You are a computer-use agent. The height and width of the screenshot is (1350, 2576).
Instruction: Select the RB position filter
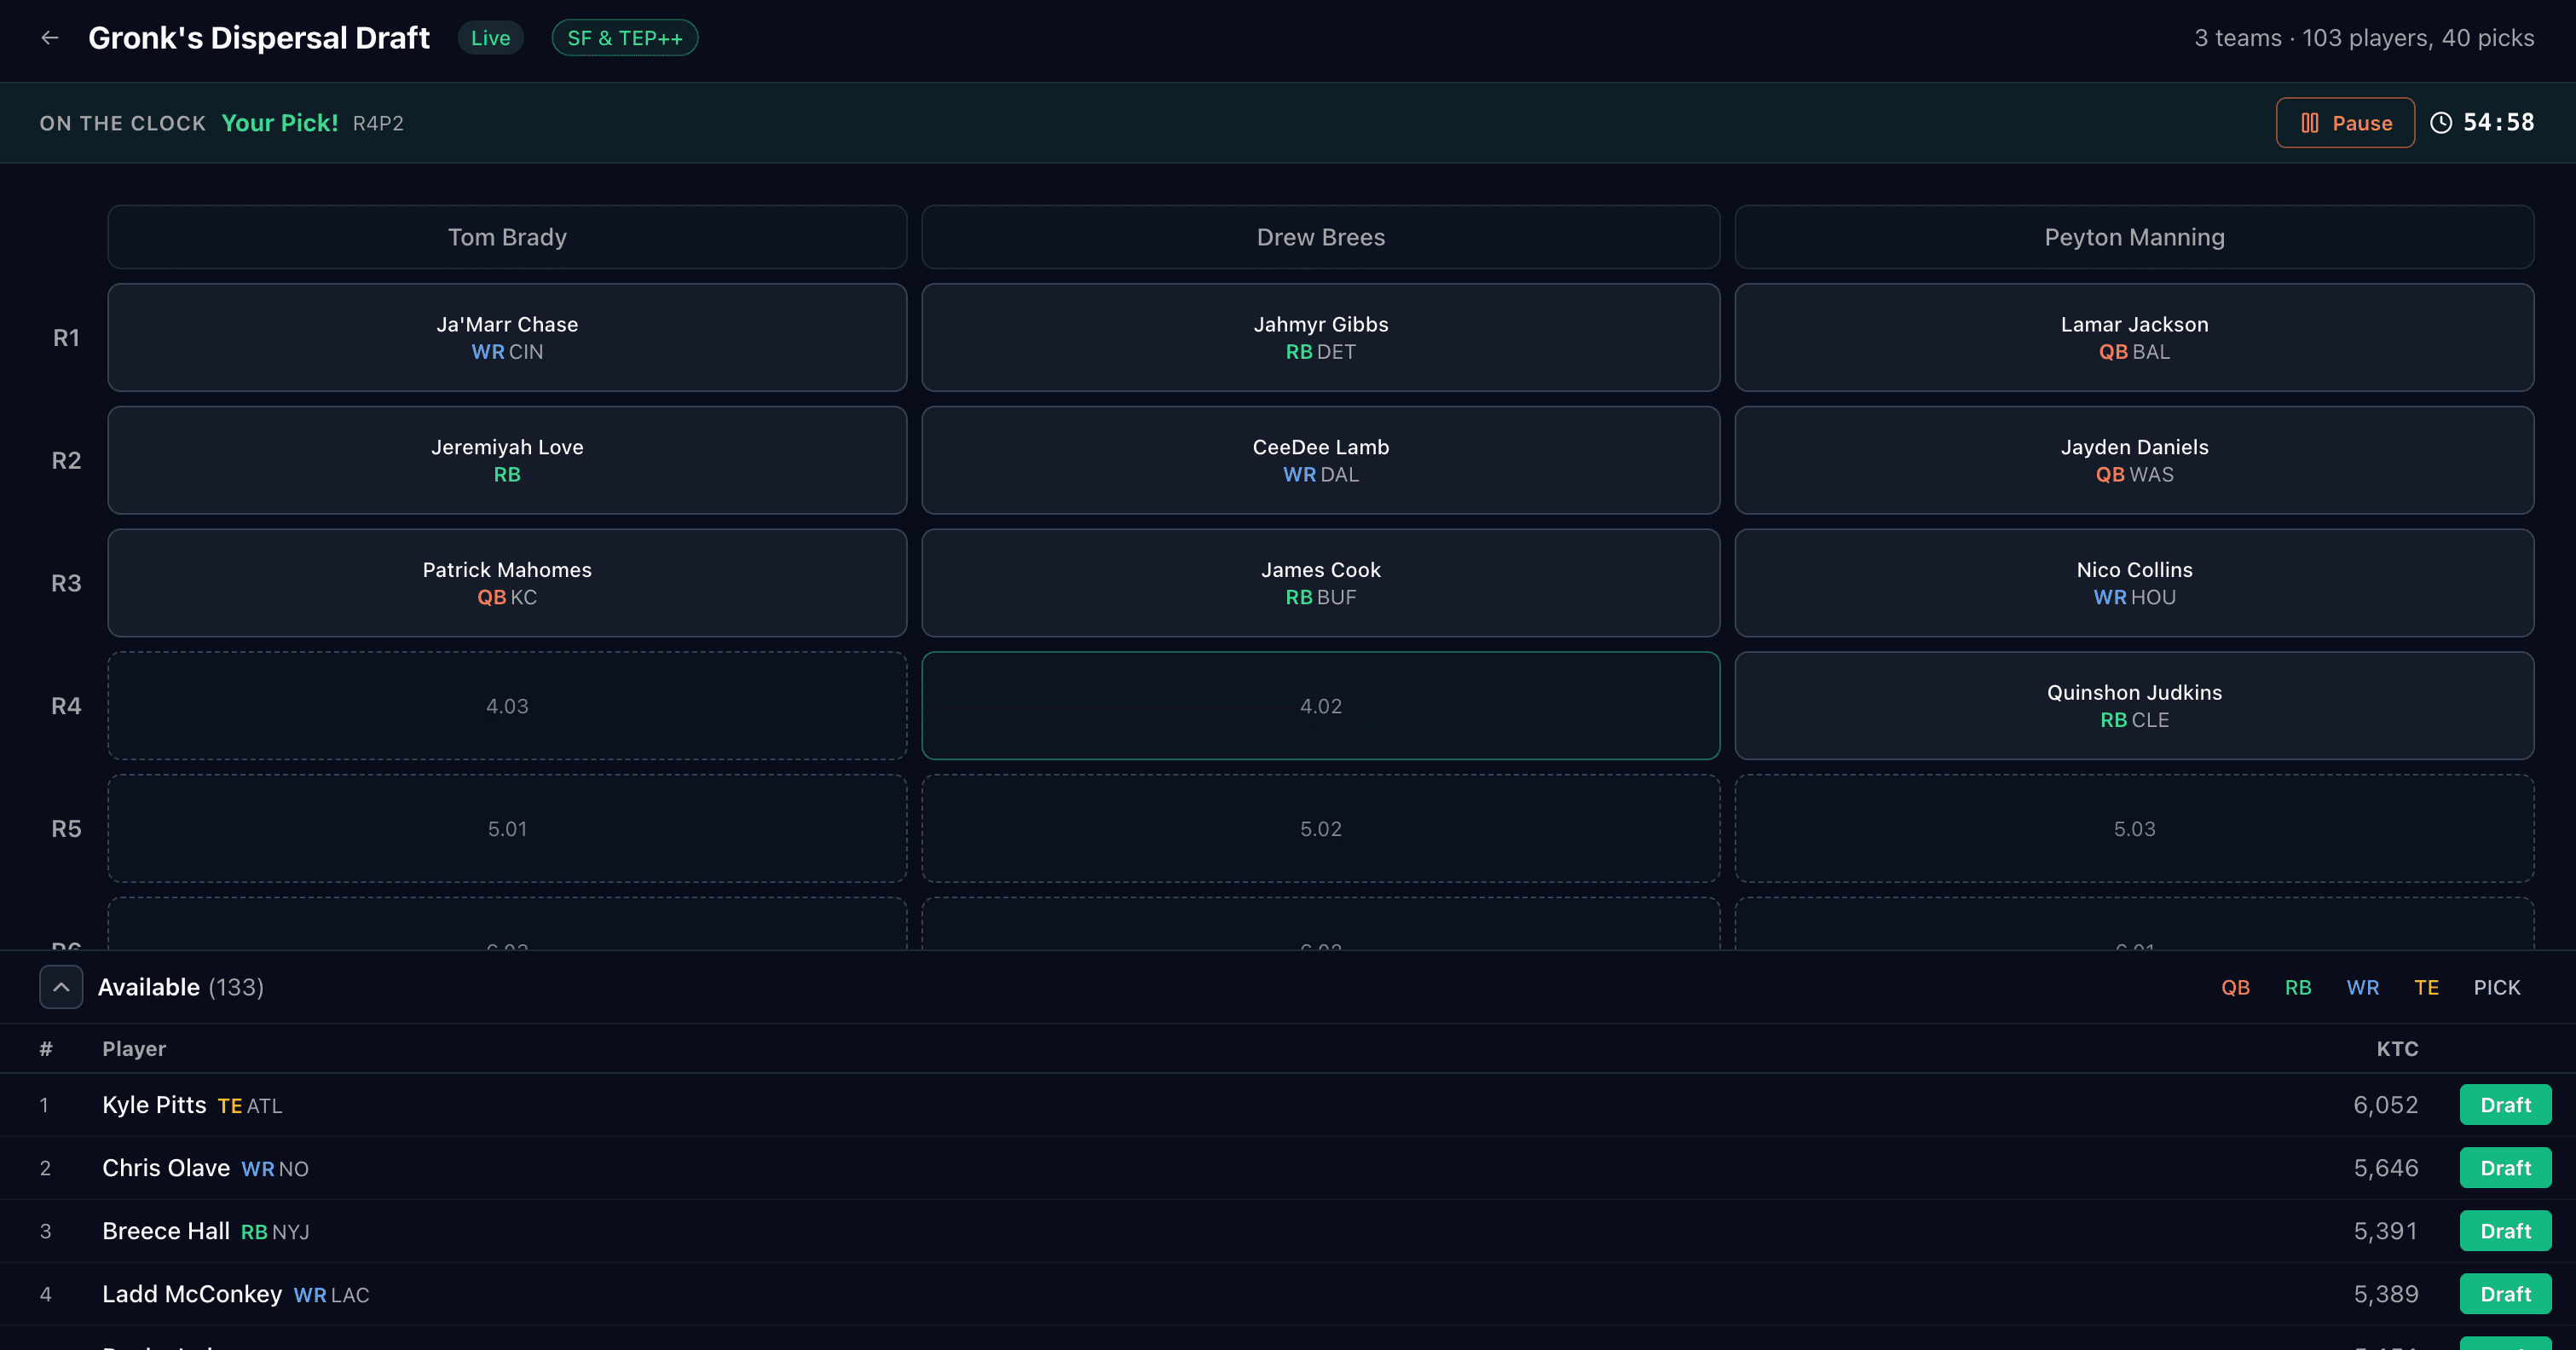(2298, 987)
